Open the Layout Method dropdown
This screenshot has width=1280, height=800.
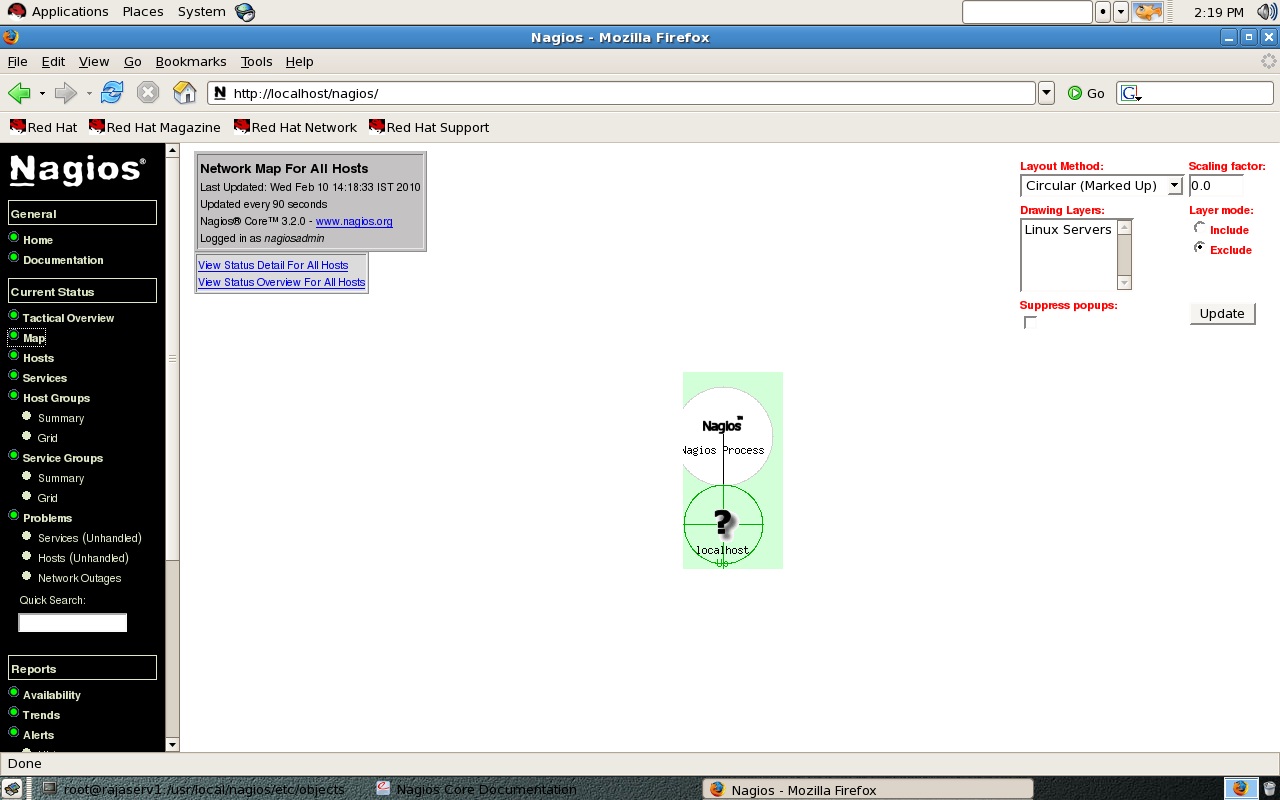(1102, 186)
